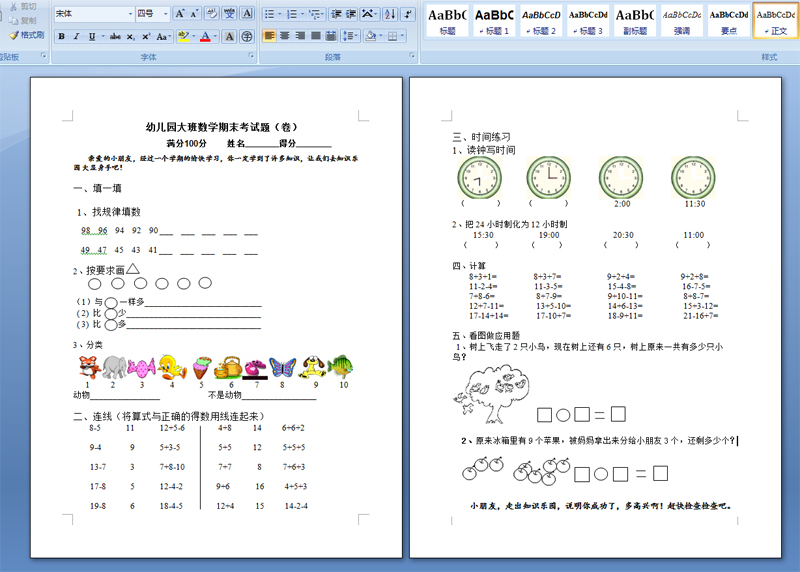The height and width of the screenshot is (572, 800).
Task: Center the text
Action: coord(285,36)
